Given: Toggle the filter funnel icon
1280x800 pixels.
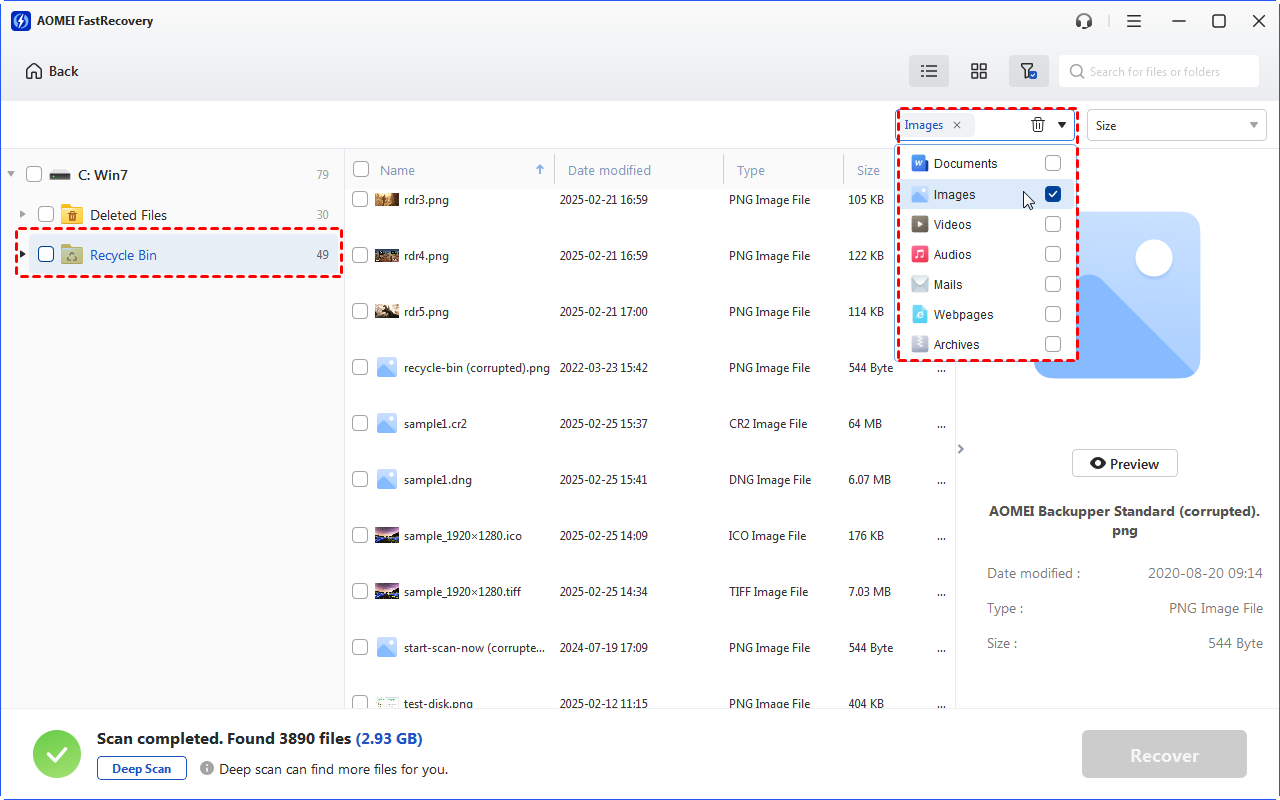Looking at the screenshot, I should pos(1028,71).
